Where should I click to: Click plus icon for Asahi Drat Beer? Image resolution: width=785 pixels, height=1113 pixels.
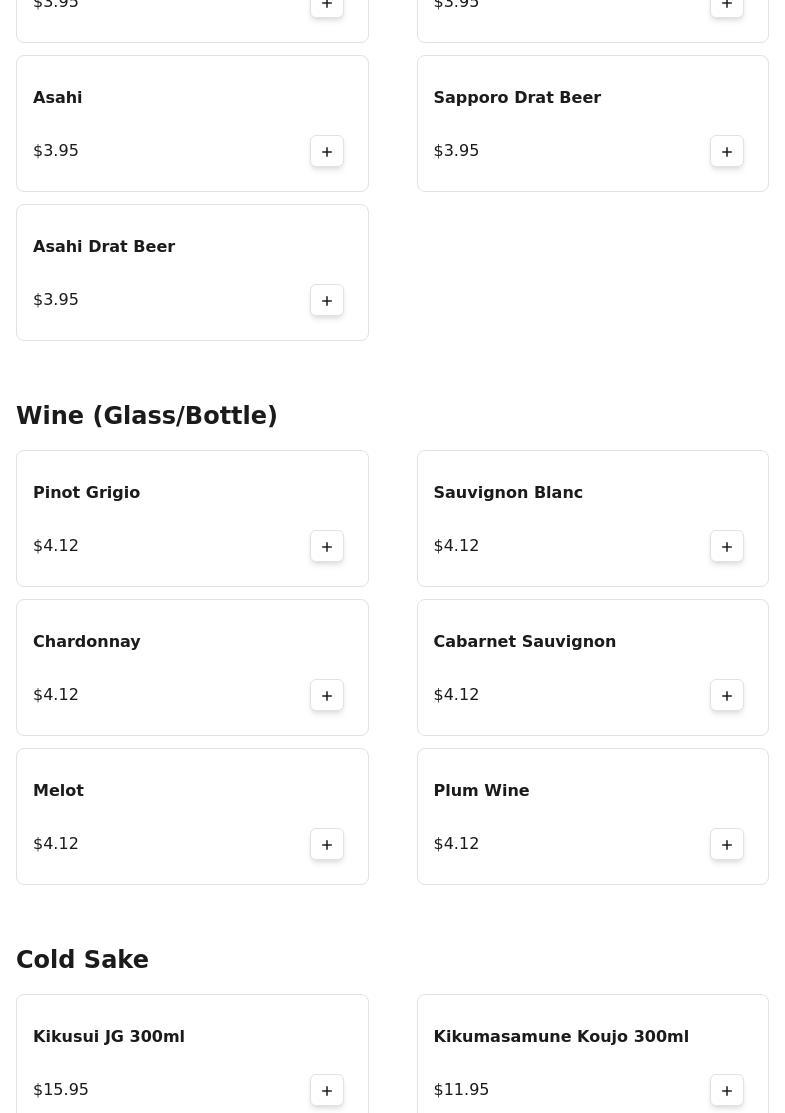pyautogui.click(x=327, y=300)
